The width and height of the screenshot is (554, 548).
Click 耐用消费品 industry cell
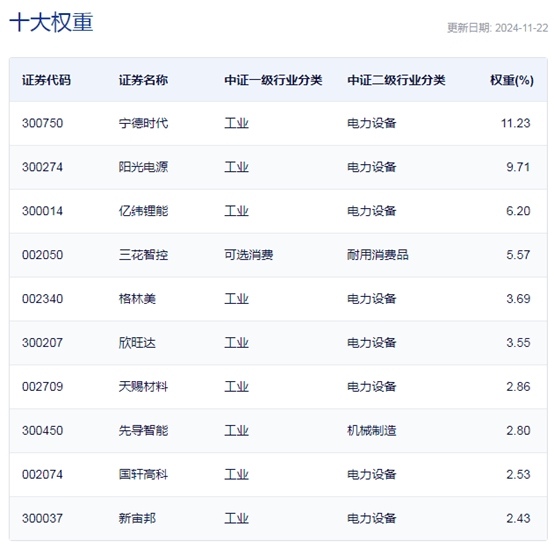[x=378, y=255]
